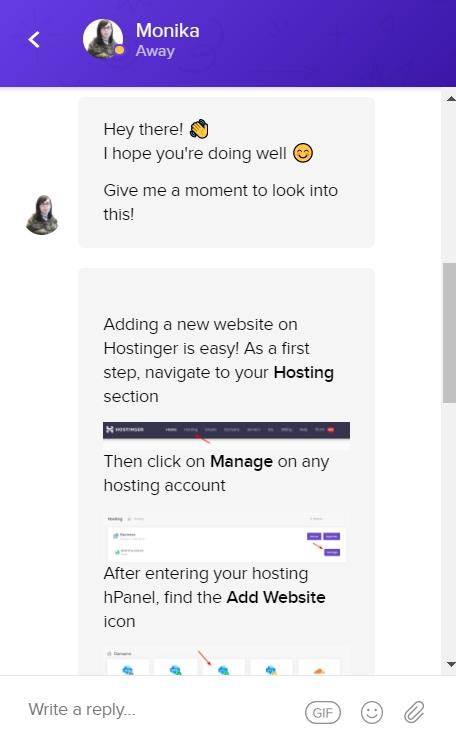Click Monika's avatar beside first message

[42, 215]
